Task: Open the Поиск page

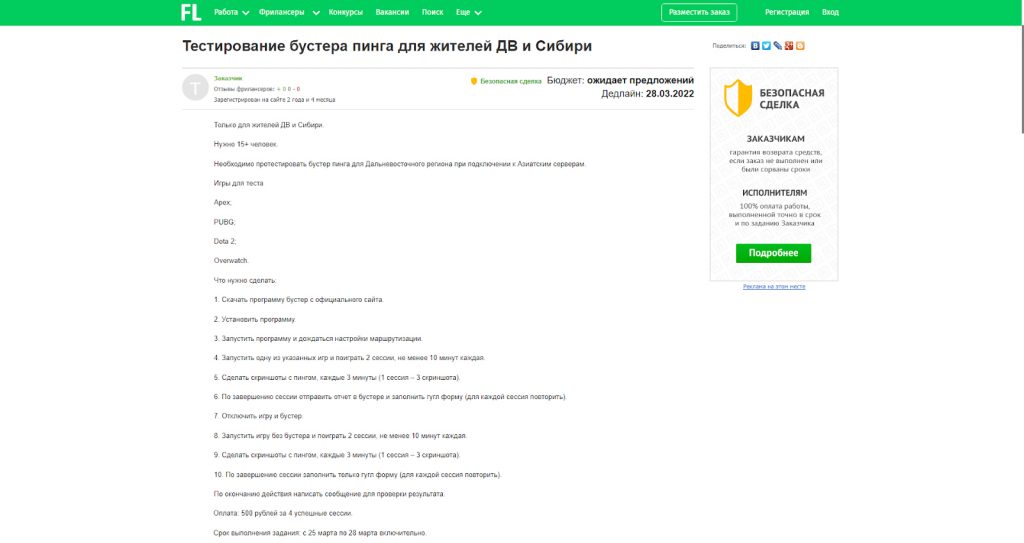Action: pos(433,12)
